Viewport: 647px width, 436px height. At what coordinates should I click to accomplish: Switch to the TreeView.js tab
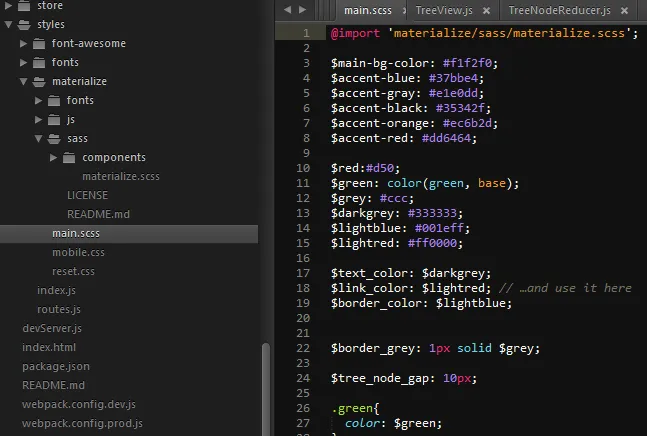pyautogui.click(x=444, y=10)
